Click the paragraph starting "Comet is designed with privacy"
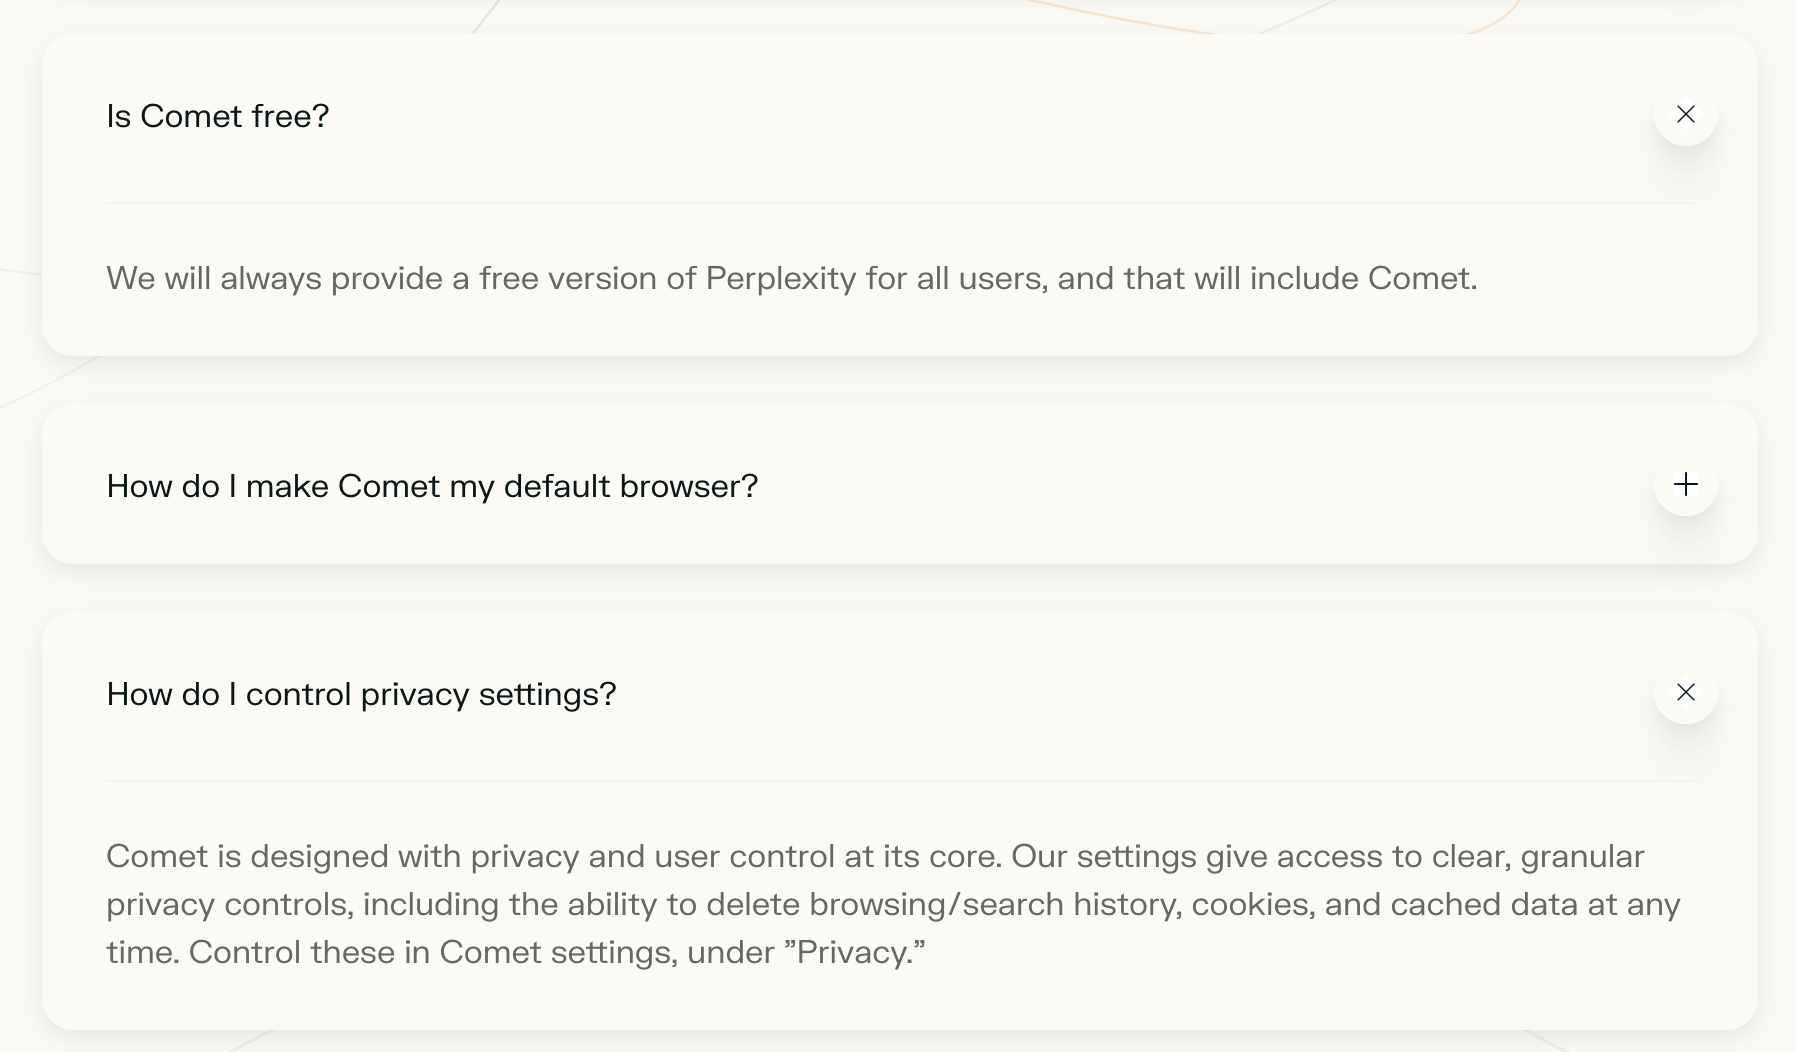 tap(892, 904)
